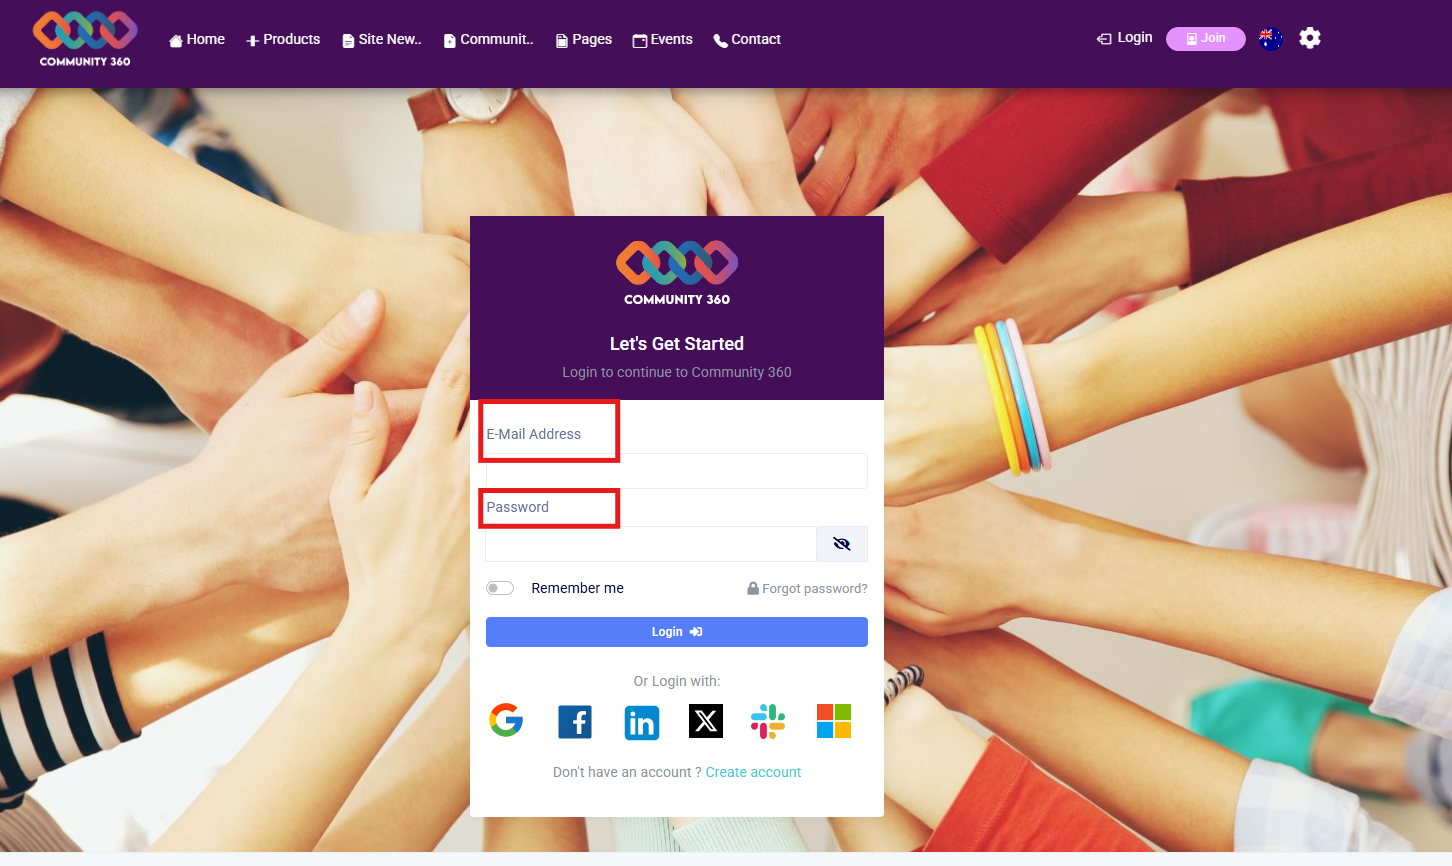Sign in with Facebook icon

pos(575,721)
